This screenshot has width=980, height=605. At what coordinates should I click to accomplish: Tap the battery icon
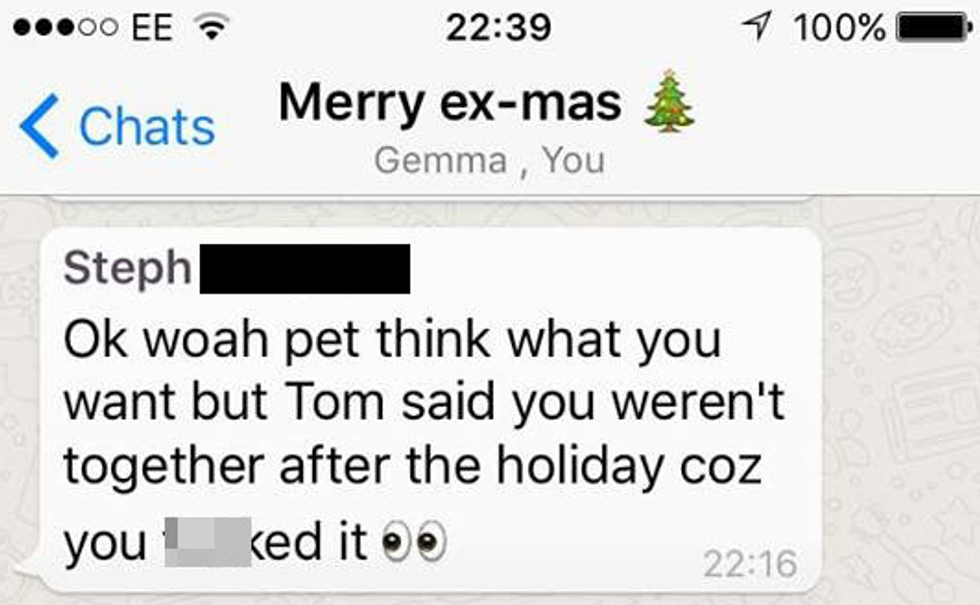point(934,28)
